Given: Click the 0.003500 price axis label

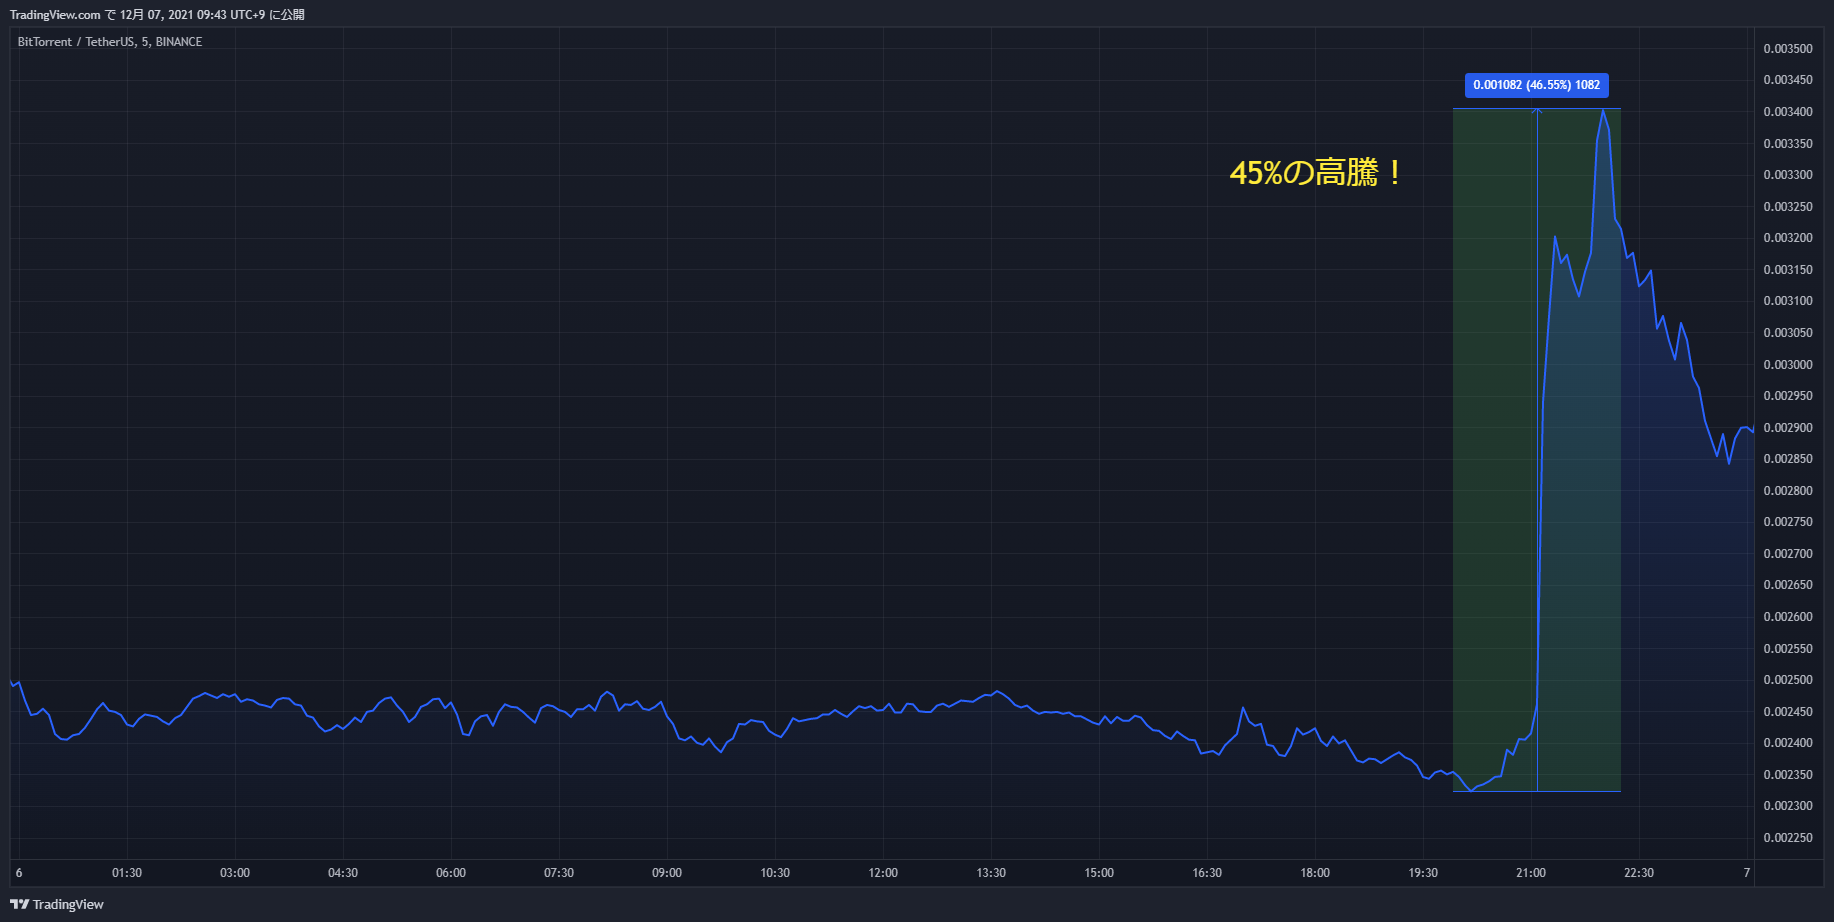Looking at the screenshot, I should (1788, 49).
